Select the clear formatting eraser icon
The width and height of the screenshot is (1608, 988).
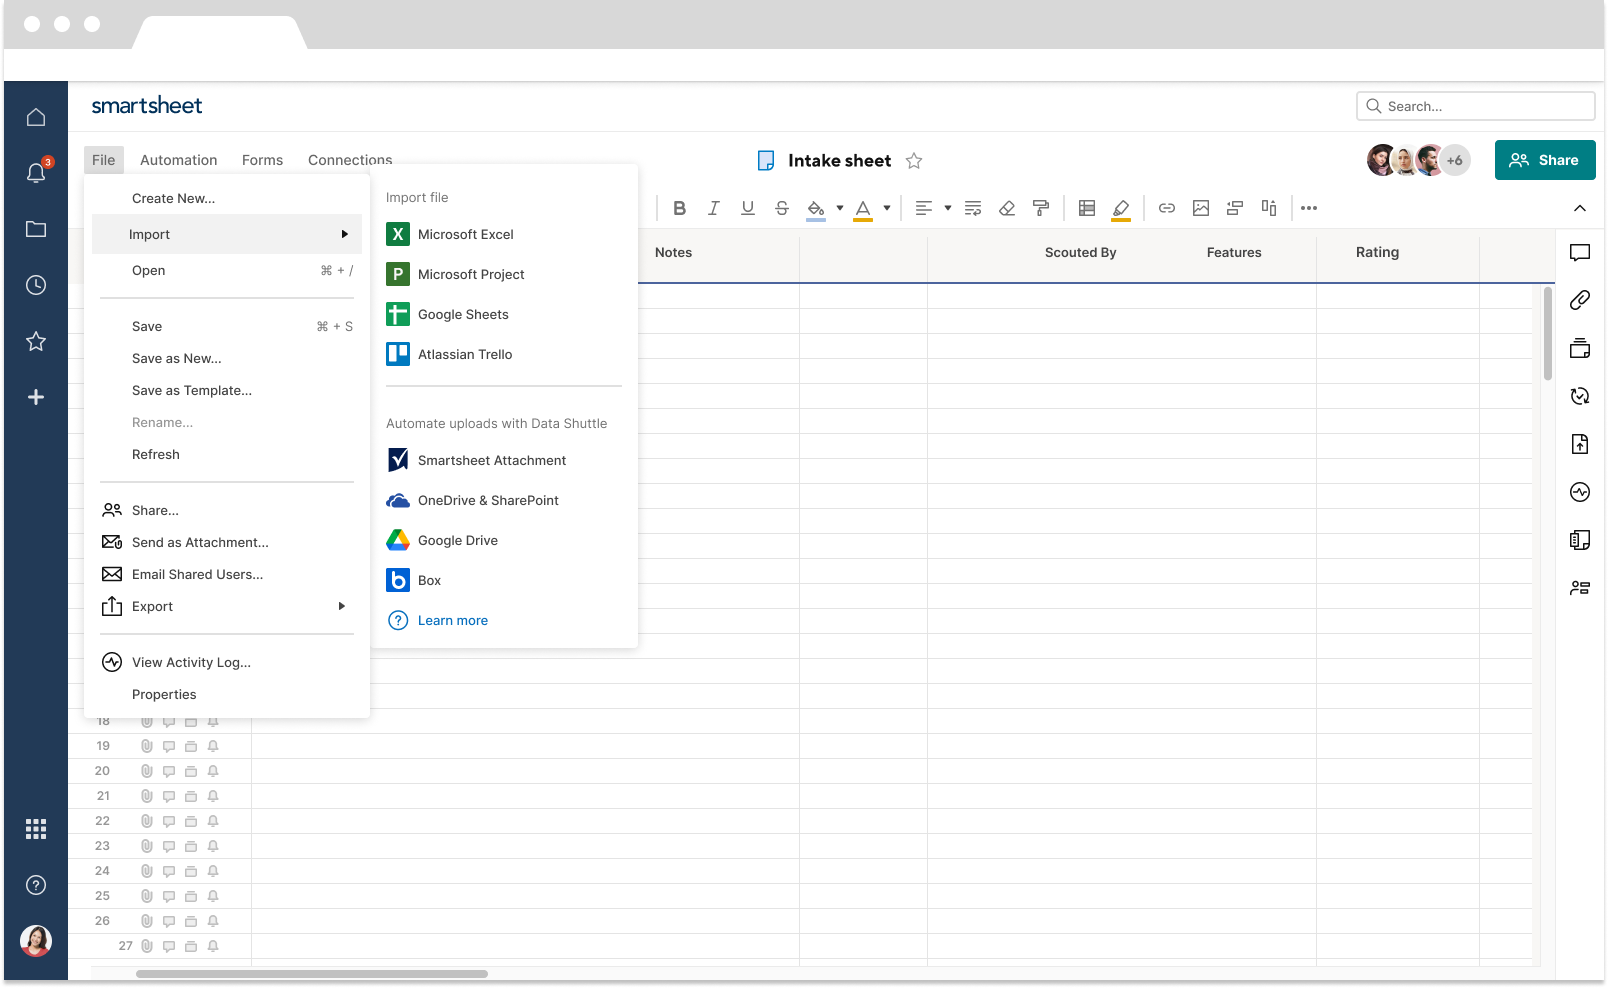click(1007, 208)
